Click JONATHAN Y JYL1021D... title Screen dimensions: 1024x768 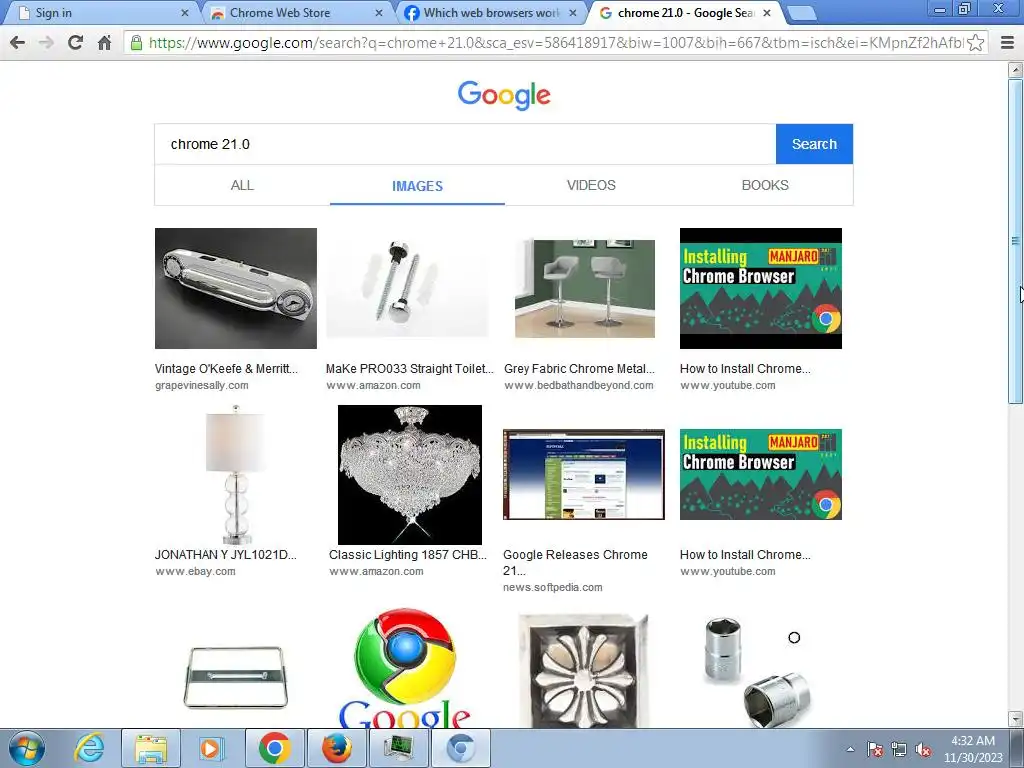point(225,555)
